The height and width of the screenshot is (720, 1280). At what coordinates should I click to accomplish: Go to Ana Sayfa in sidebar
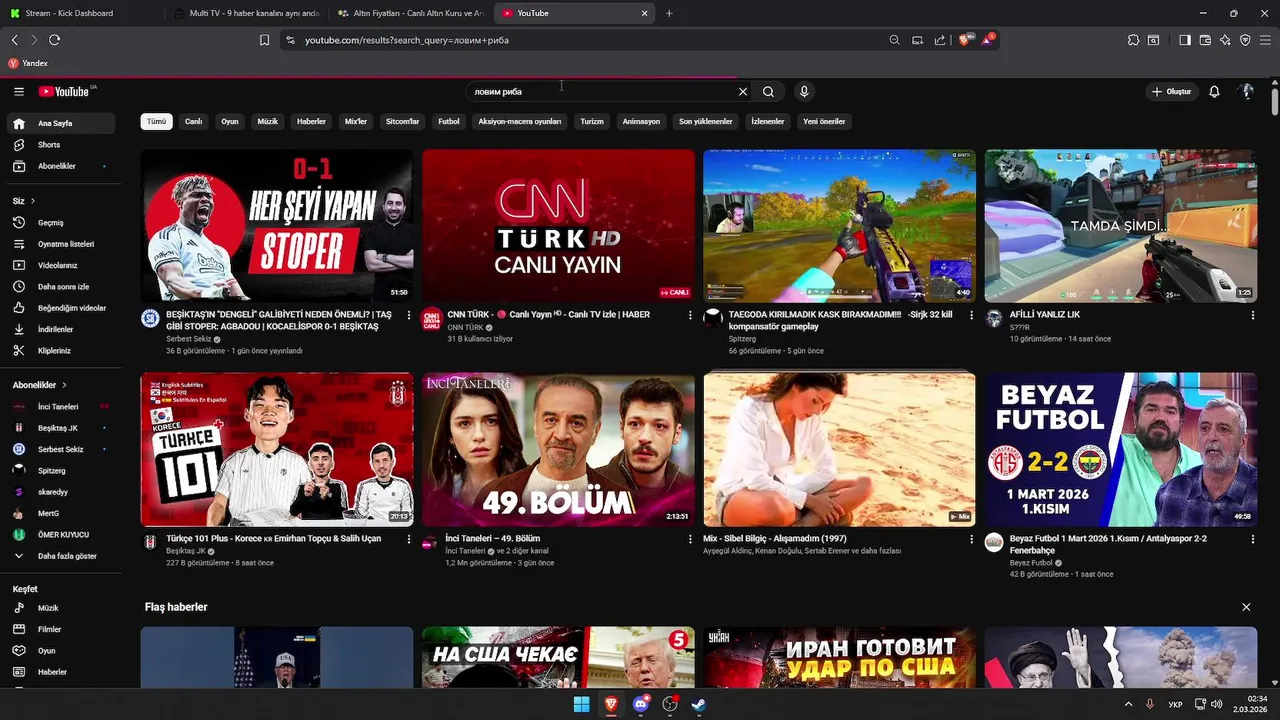(x=61, y=123)
